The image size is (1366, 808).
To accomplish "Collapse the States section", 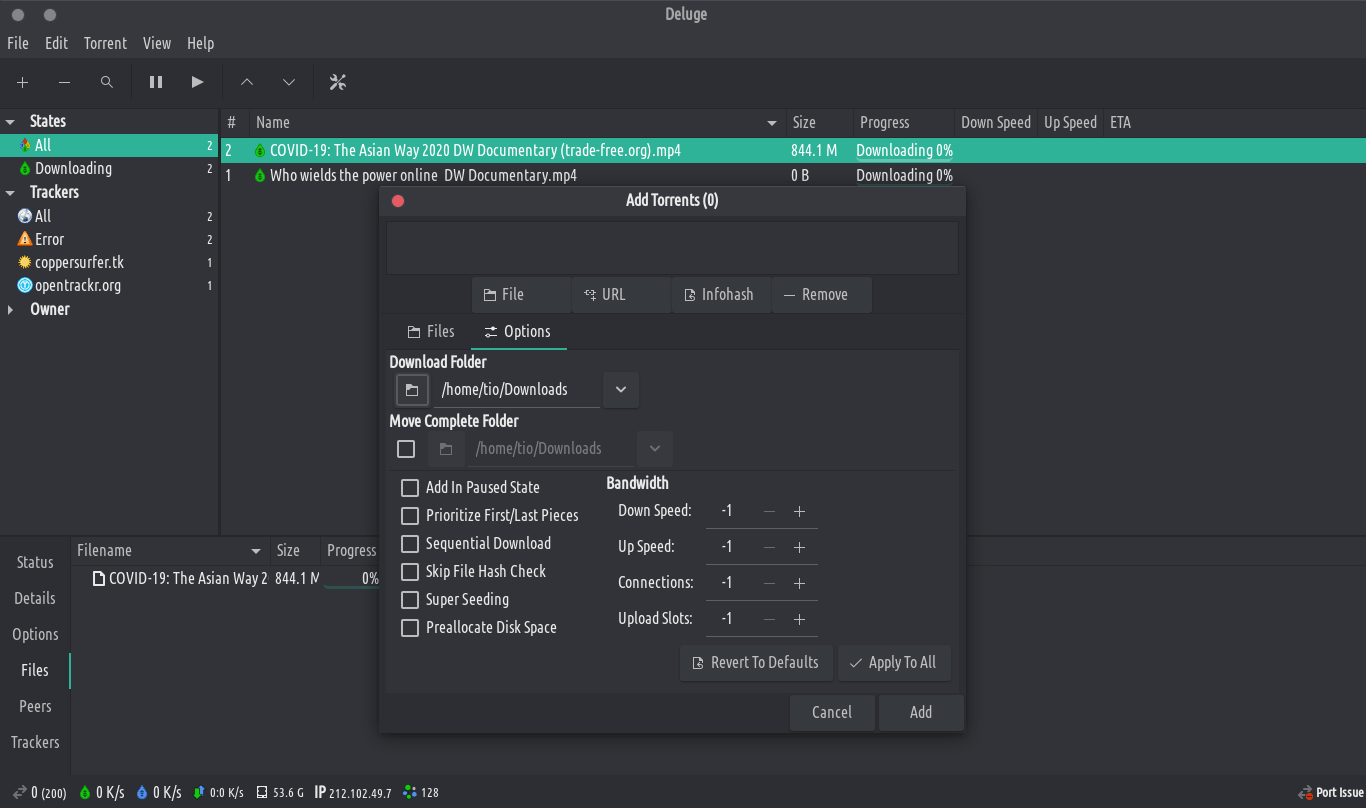I will click(x=10, y=121).
